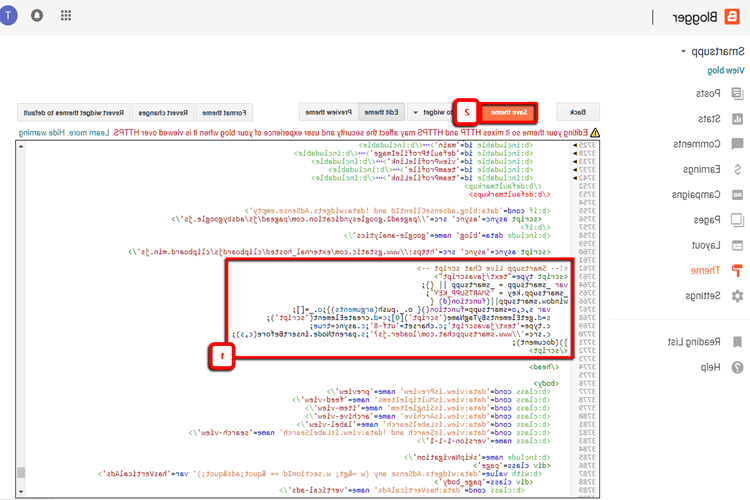
Task: Click the Back button
Action: coord(578,112)
